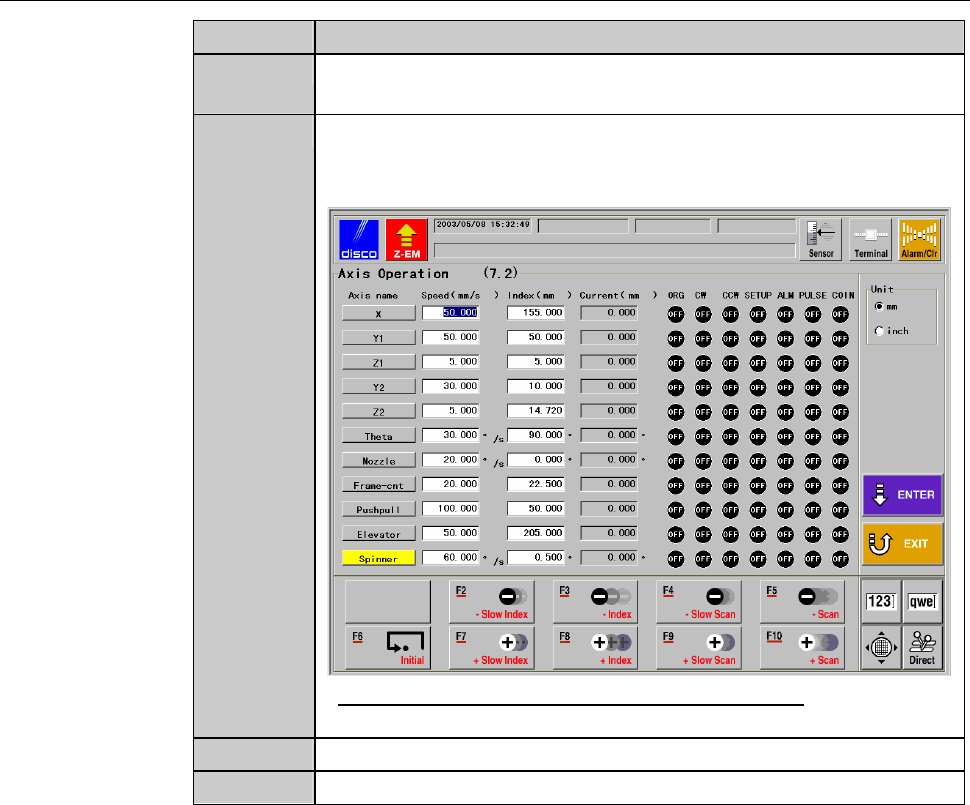Click the X row ORG indicator

(676, 314)
